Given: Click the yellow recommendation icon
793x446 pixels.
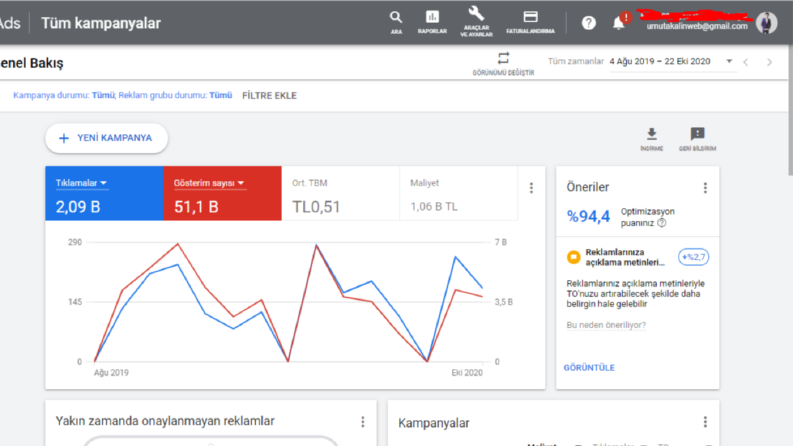Looking at the screenshot, I should 573,257.
